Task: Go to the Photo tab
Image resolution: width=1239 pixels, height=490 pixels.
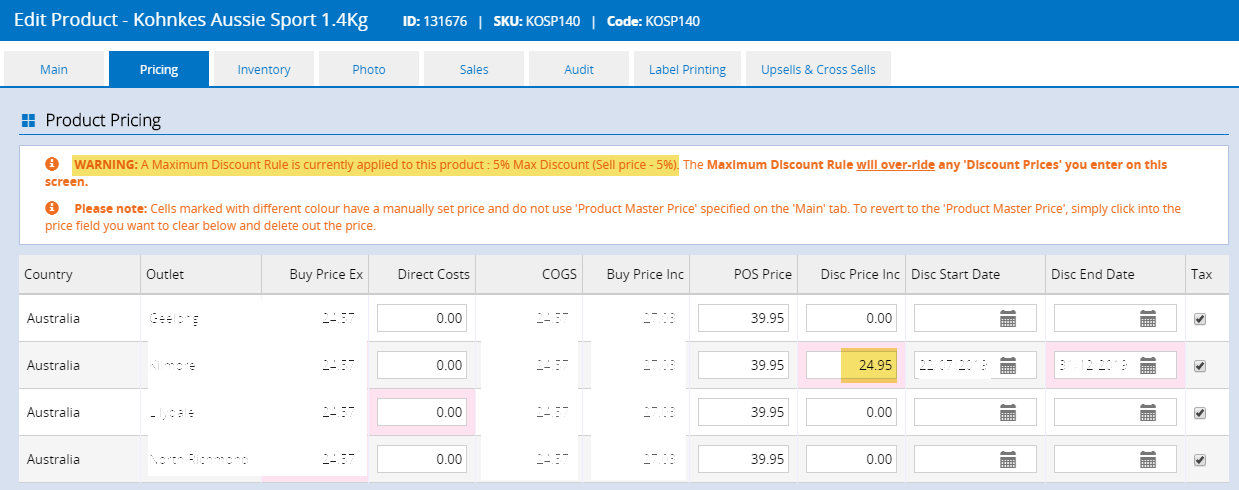Action: [369, 69]
